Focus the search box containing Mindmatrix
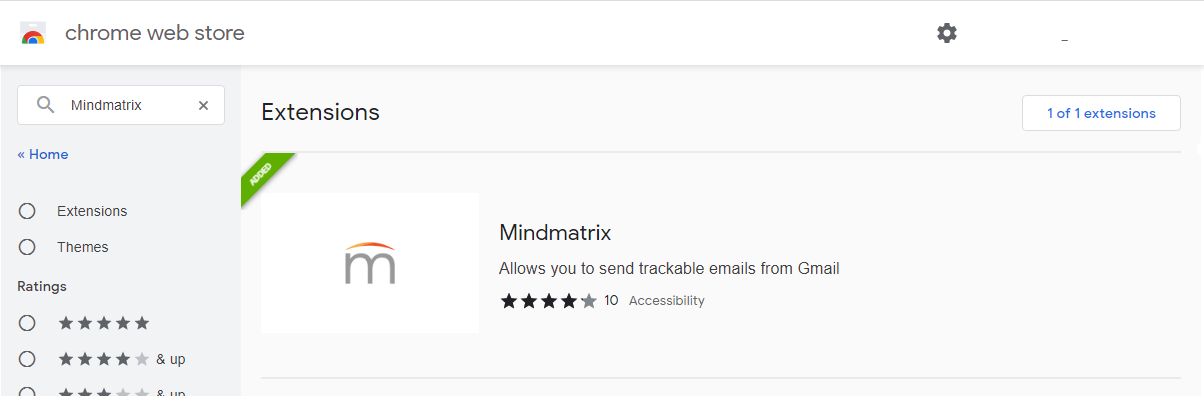 click(x=121, y=105)
